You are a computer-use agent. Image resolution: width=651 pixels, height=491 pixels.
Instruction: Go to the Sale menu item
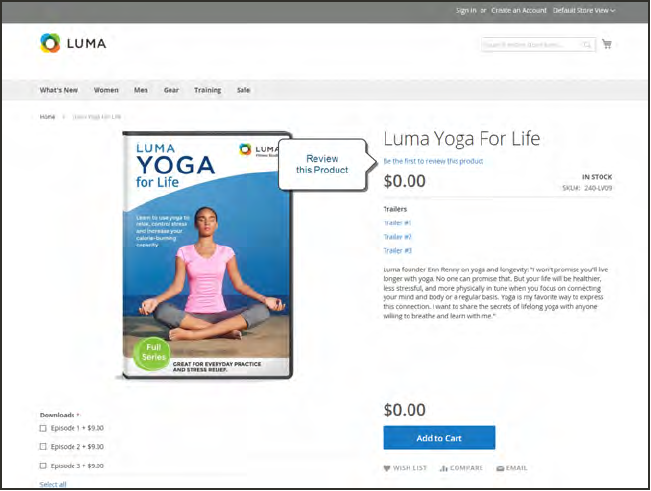(243, 90)
